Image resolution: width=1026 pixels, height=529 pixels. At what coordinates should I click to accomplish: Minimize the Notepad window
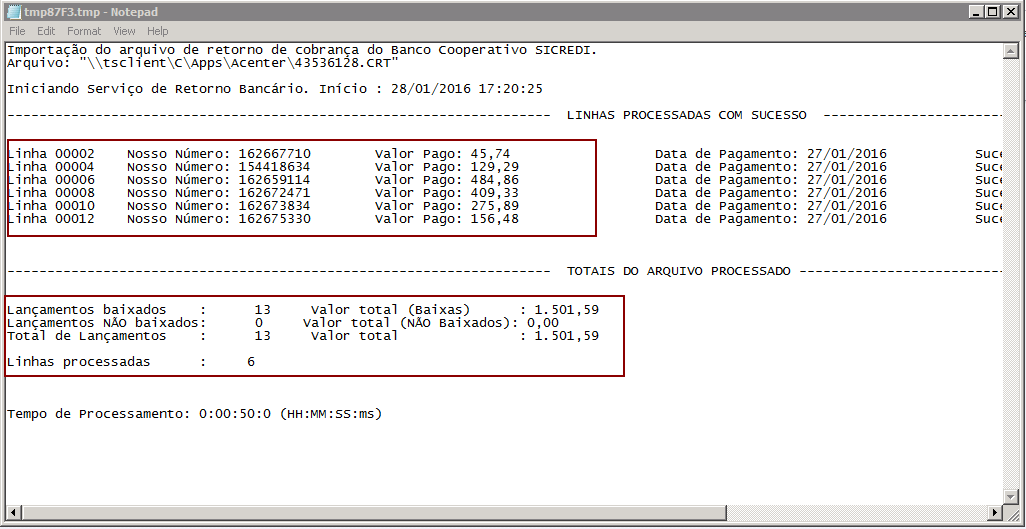coord(974,12)
